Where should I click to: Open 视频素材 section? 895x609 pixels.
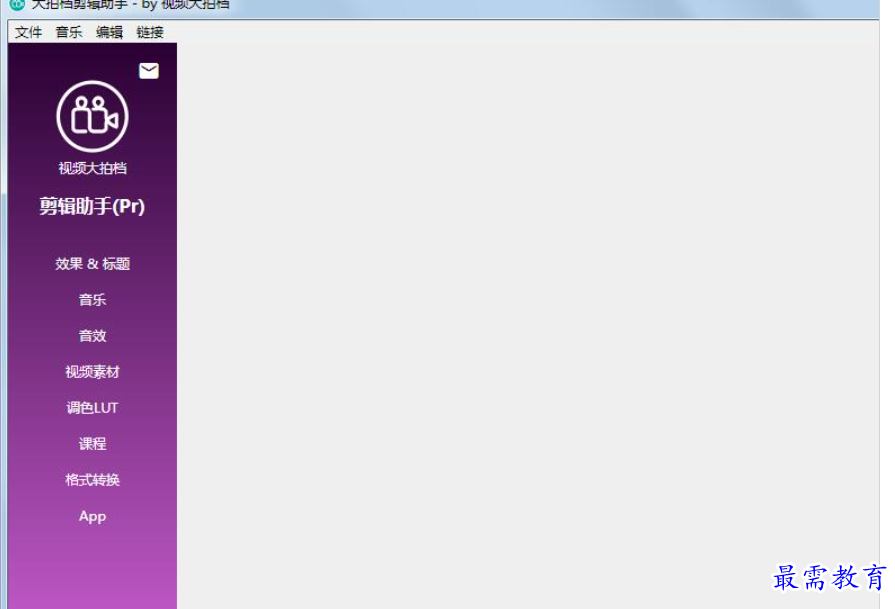92,372
